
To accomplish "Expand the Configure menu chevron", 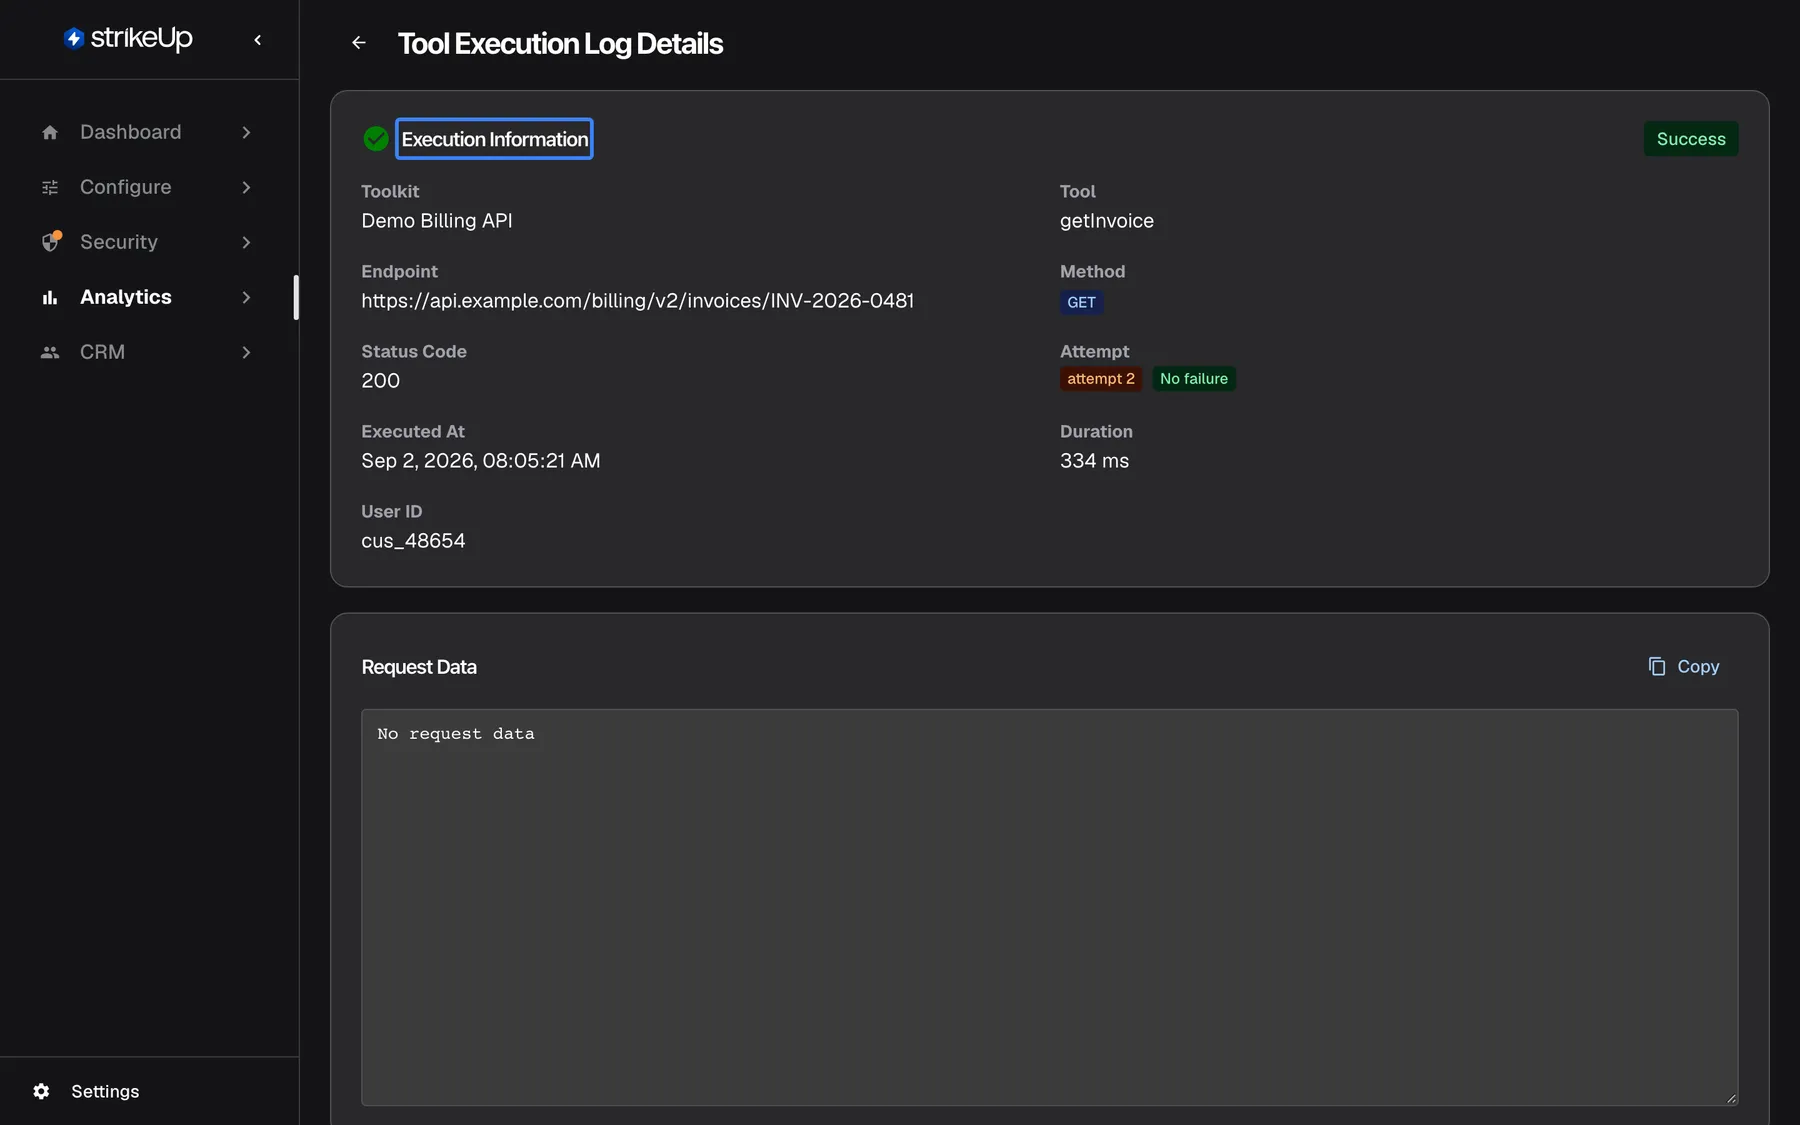I will pos(246,187).
